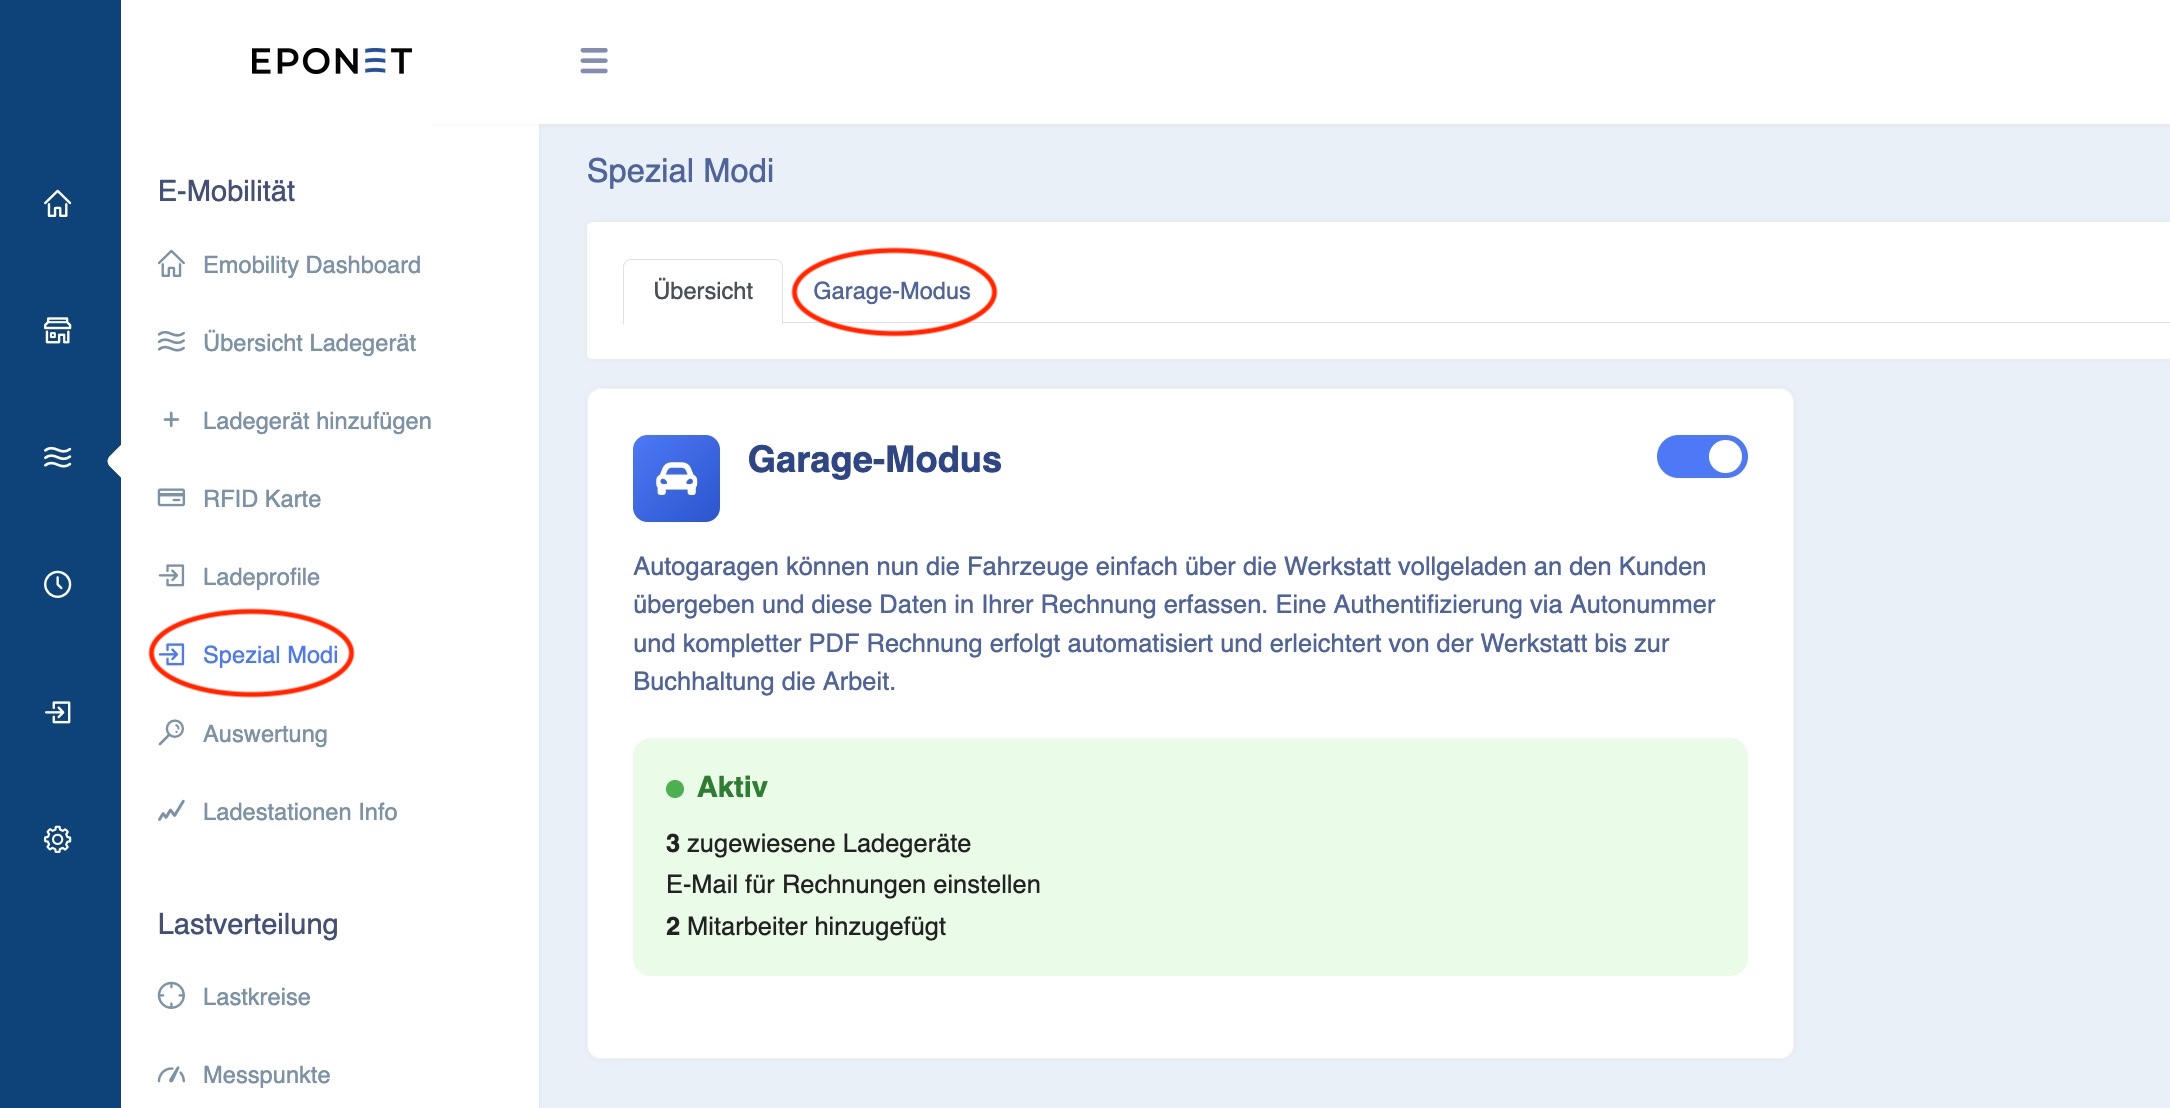The width and height of the screenshot is (2170, 1108).
Task: Click Ladegerät hinzufügen plus entry
Action: pyautogui.click(x=316, y=421)
